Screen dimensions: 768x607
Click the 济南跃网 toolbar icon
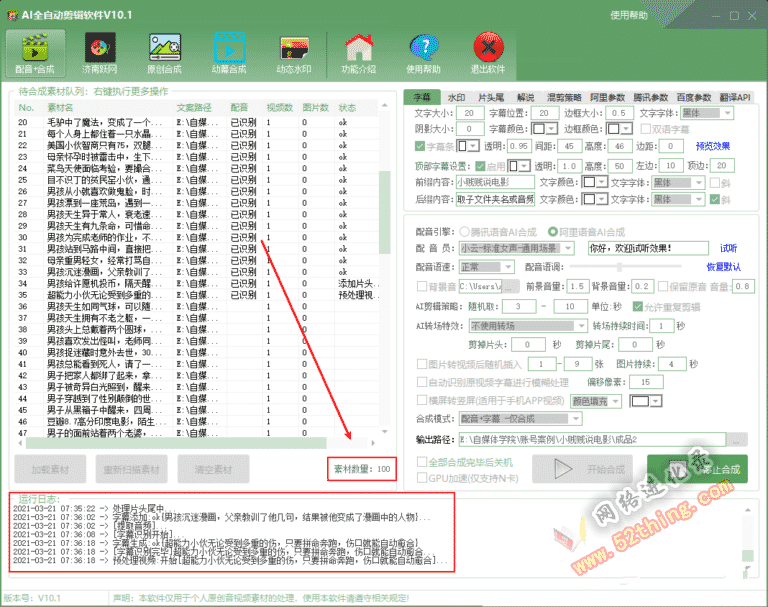coord(99,53)
